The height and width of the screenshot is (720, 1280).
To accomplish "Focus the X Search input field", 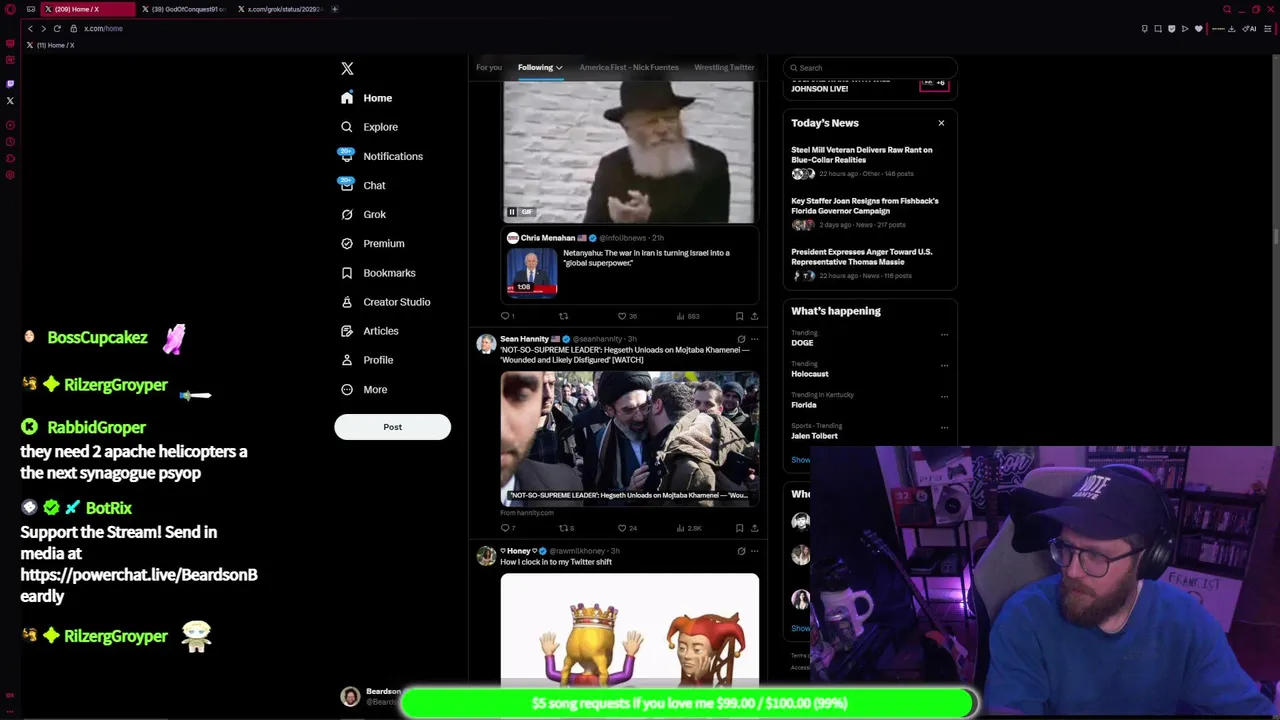I will [x=870, y=68].
